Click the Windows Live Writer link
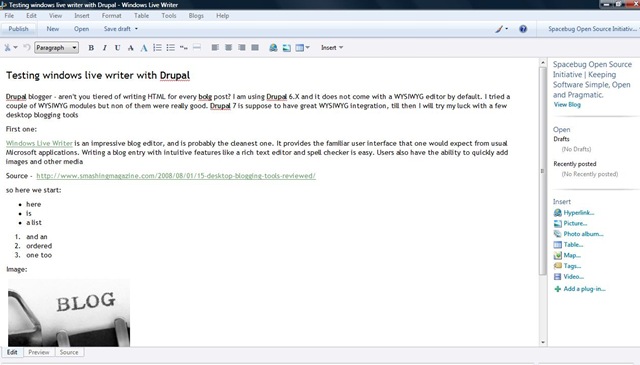This screenshot has width=640, height=365. 39,143
